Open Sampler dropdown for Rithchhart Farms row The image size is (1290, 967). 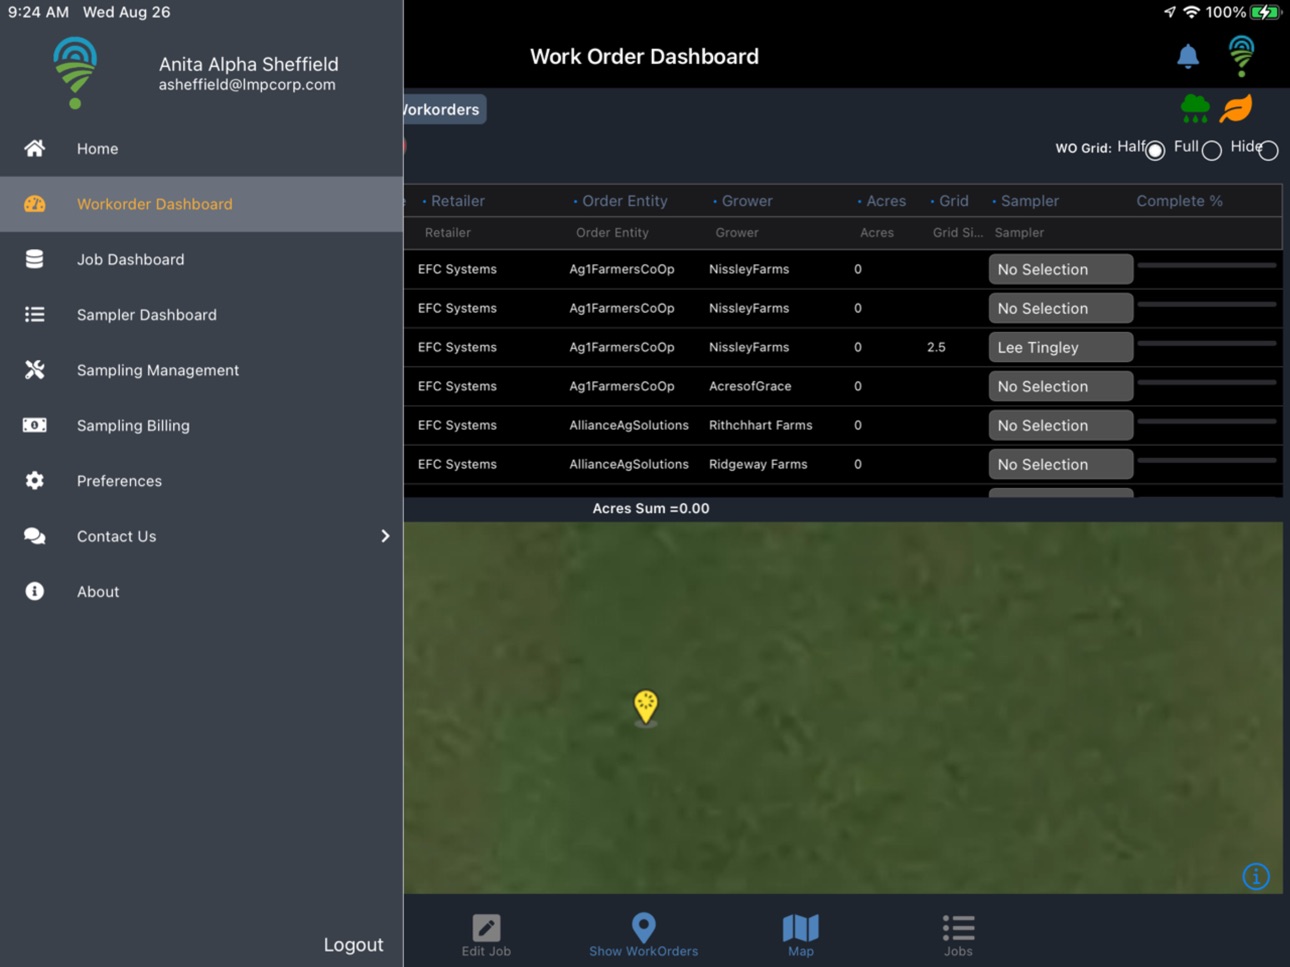(x=1060, y=425)
